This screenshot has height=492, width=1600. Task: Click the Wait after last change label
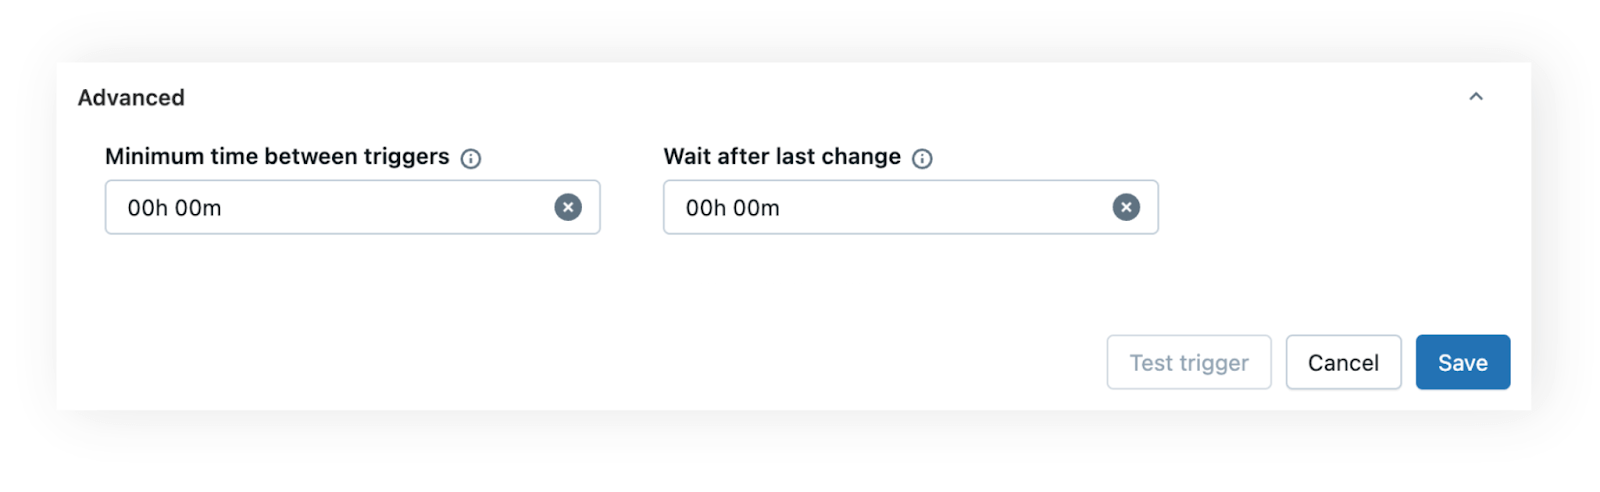pos(782,157)
